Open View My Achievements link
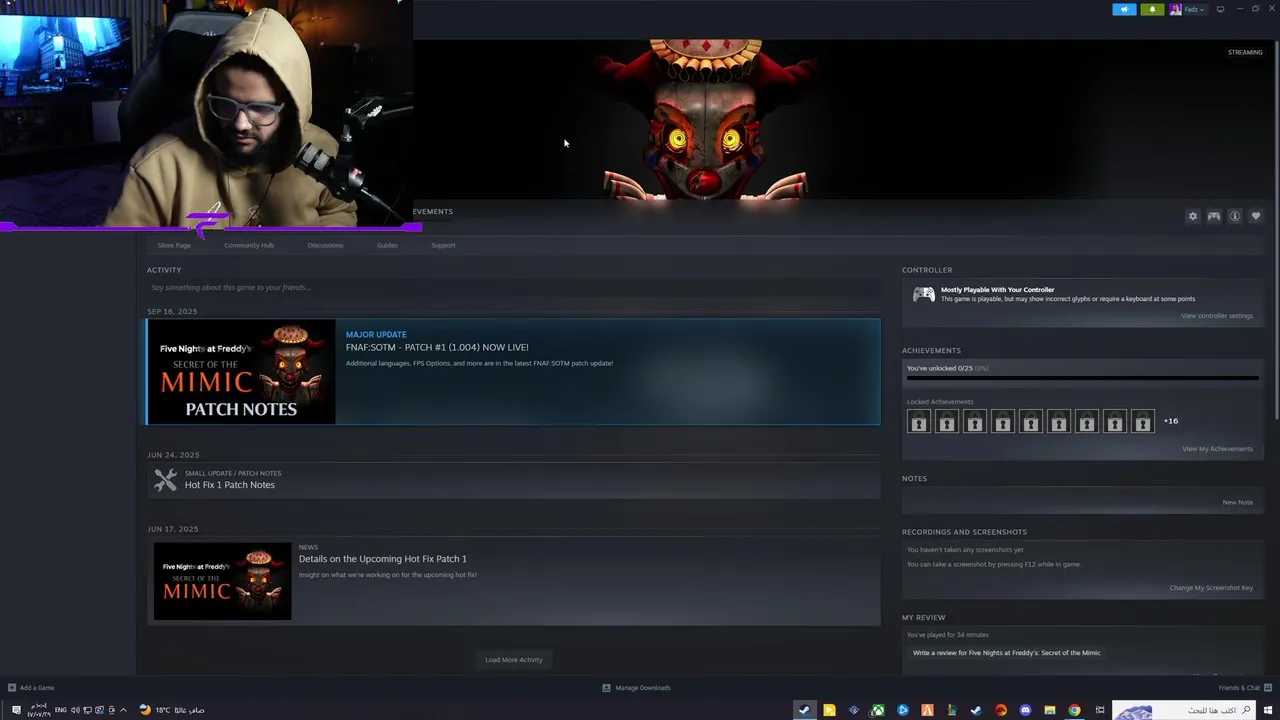Viewport: 1280px width, 720px height. pos(1217,449)
